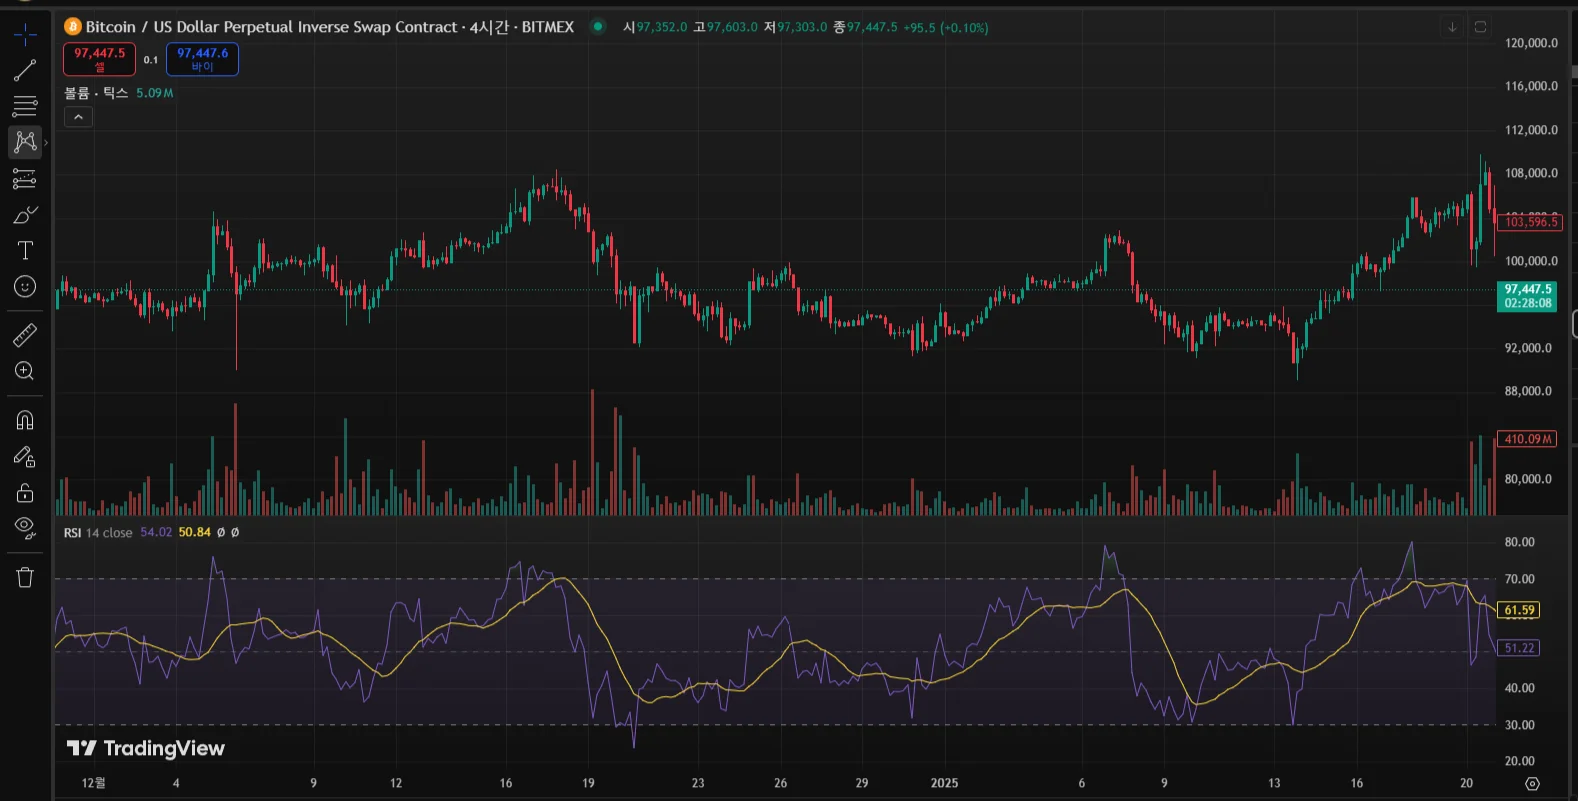Select the crosshair cursor tool

point(25,35)
